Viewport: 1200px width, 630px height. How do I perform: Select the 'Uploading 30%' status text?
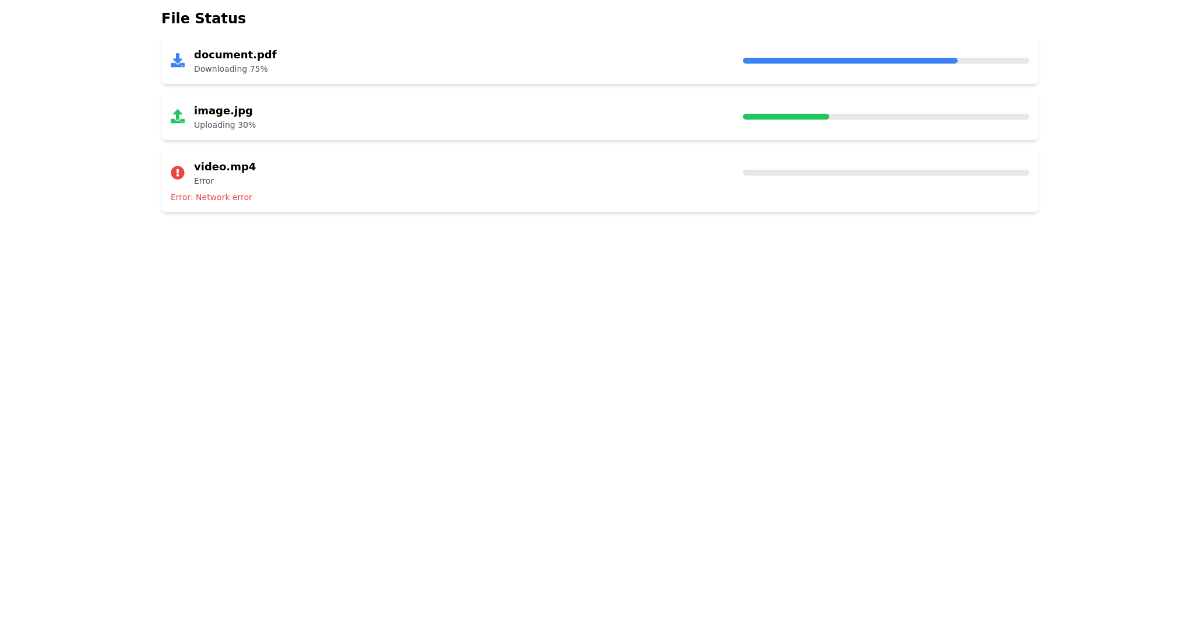coord(225,125)
